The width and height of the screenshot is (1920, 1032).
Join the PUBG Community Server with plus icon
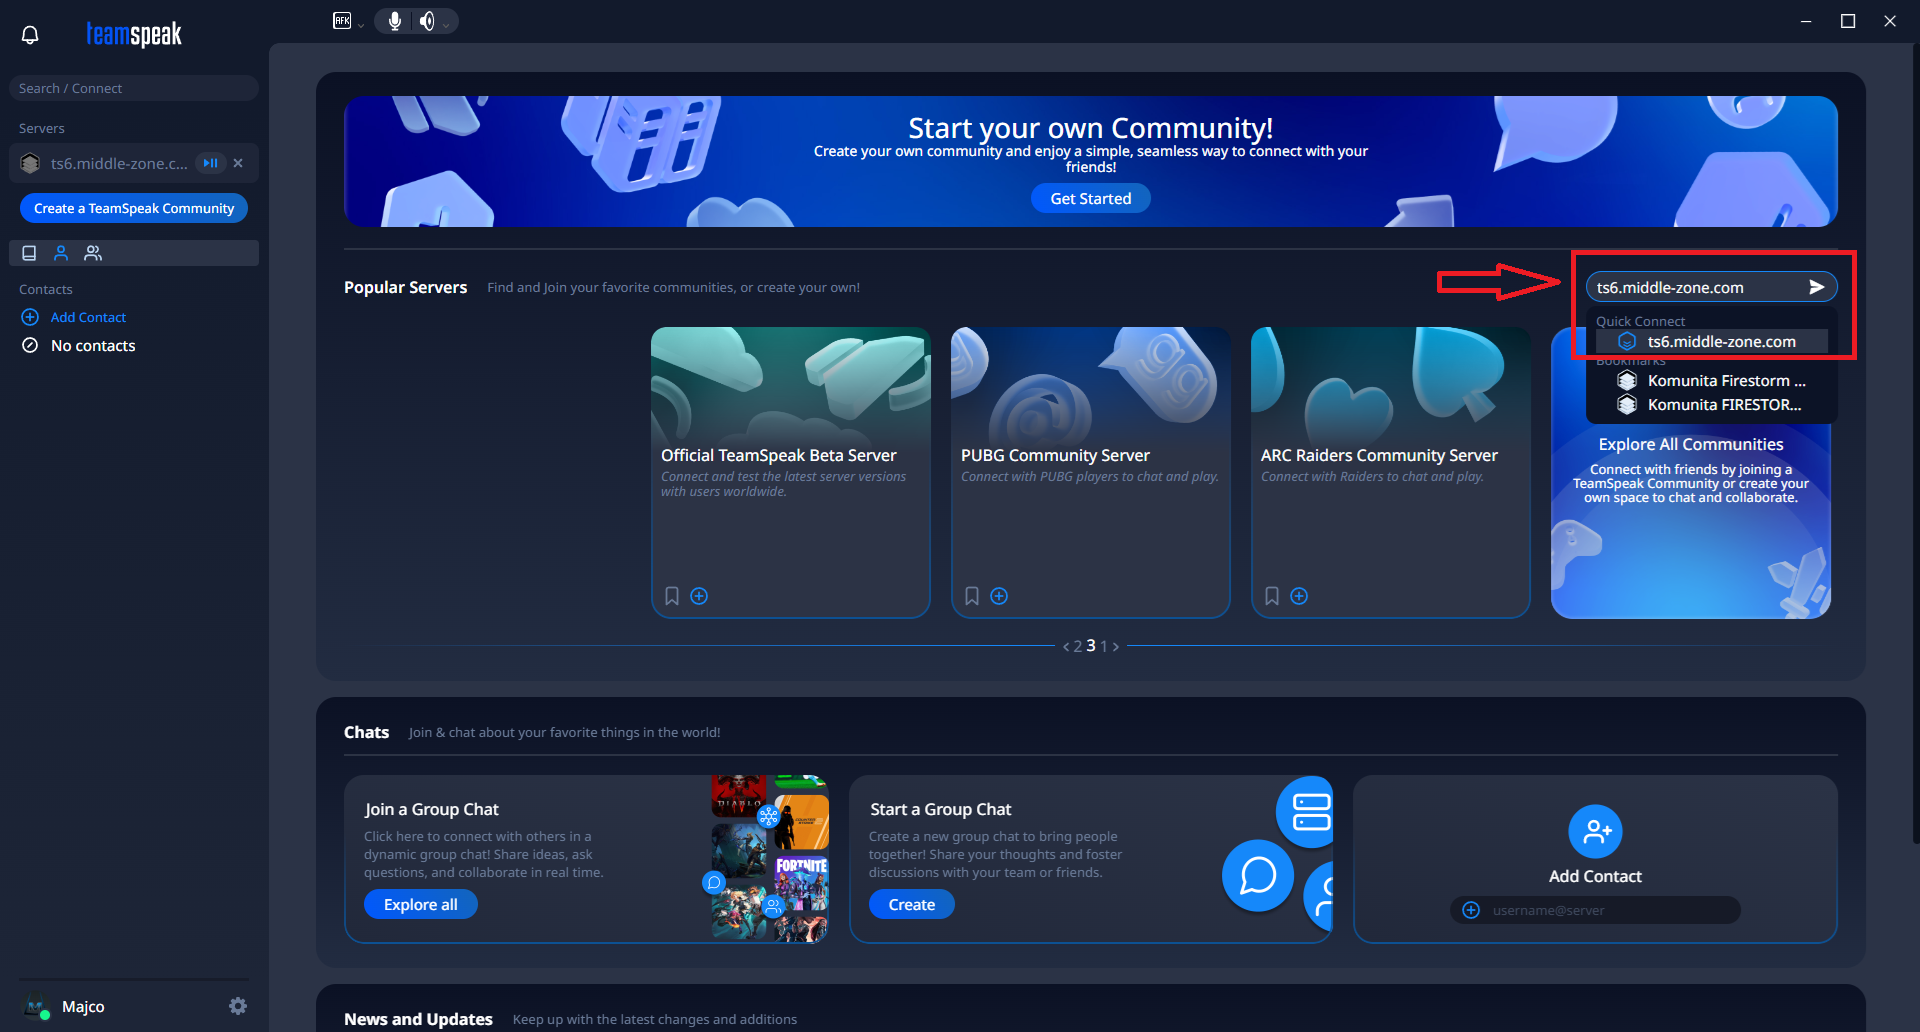tap(999, 596)
